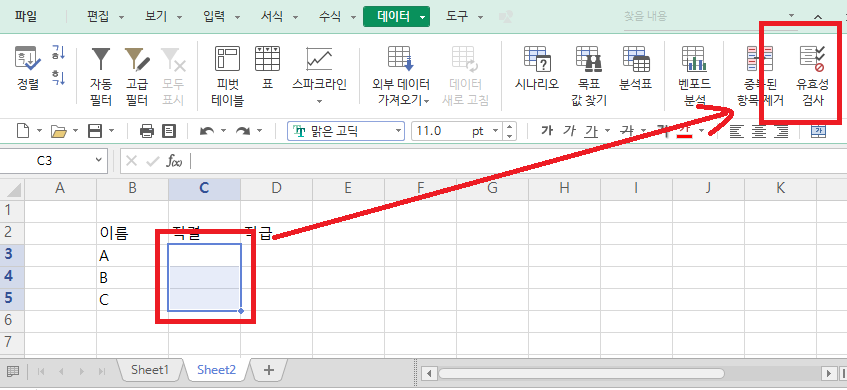Select cell containing 이름
The width and height of the screenshot is (847, 390).
pos(132,233)
